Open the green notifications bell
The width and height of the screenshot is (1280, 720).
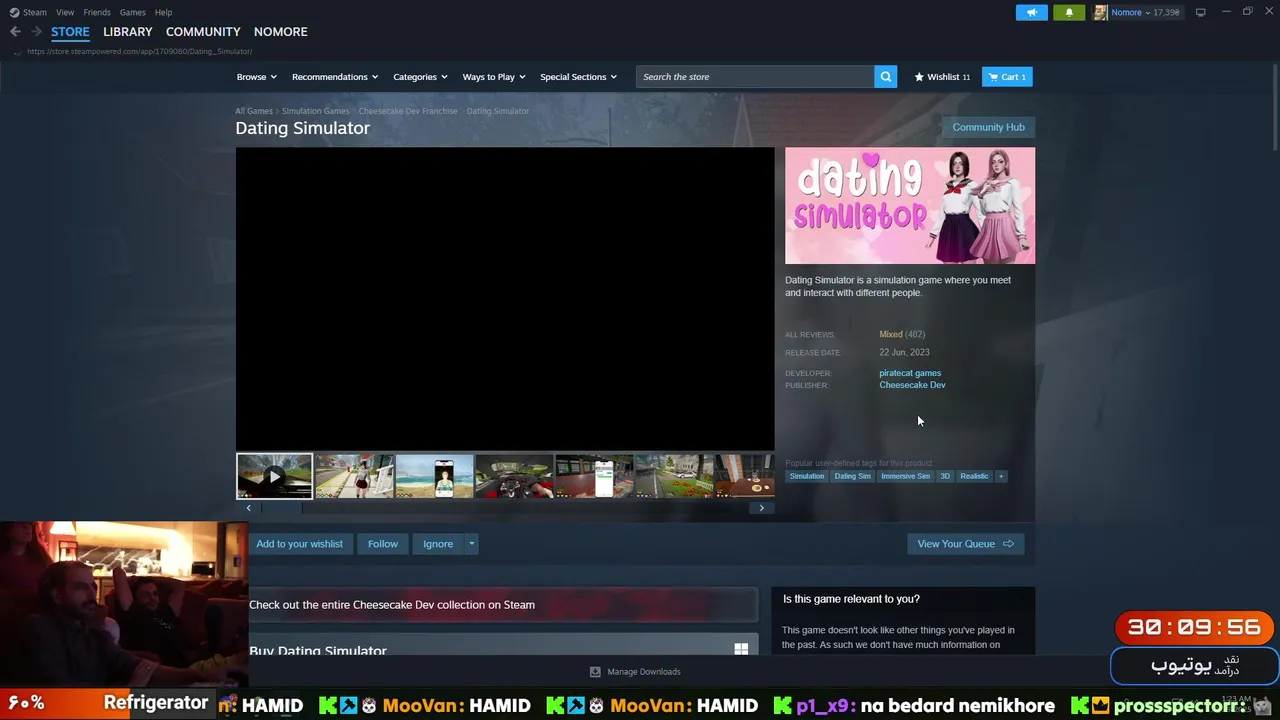pyautogui.click(x=1069, y=12)
